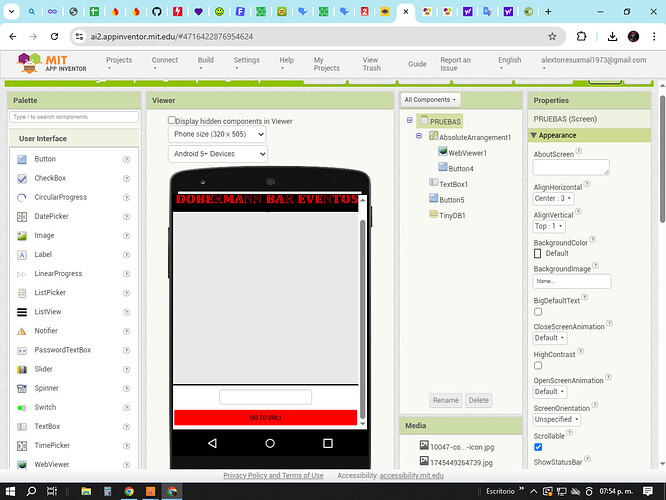This screenshot has width=666, height=500.
Task: Click the AboutScreen text area
Action: click(x=571, y=167)
